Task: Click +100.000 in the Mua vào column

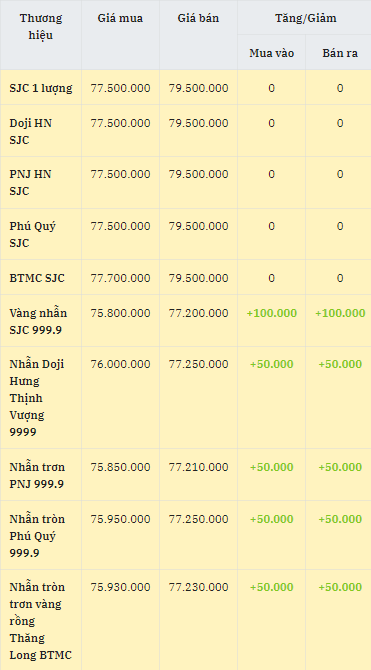Action: [271, 313]
